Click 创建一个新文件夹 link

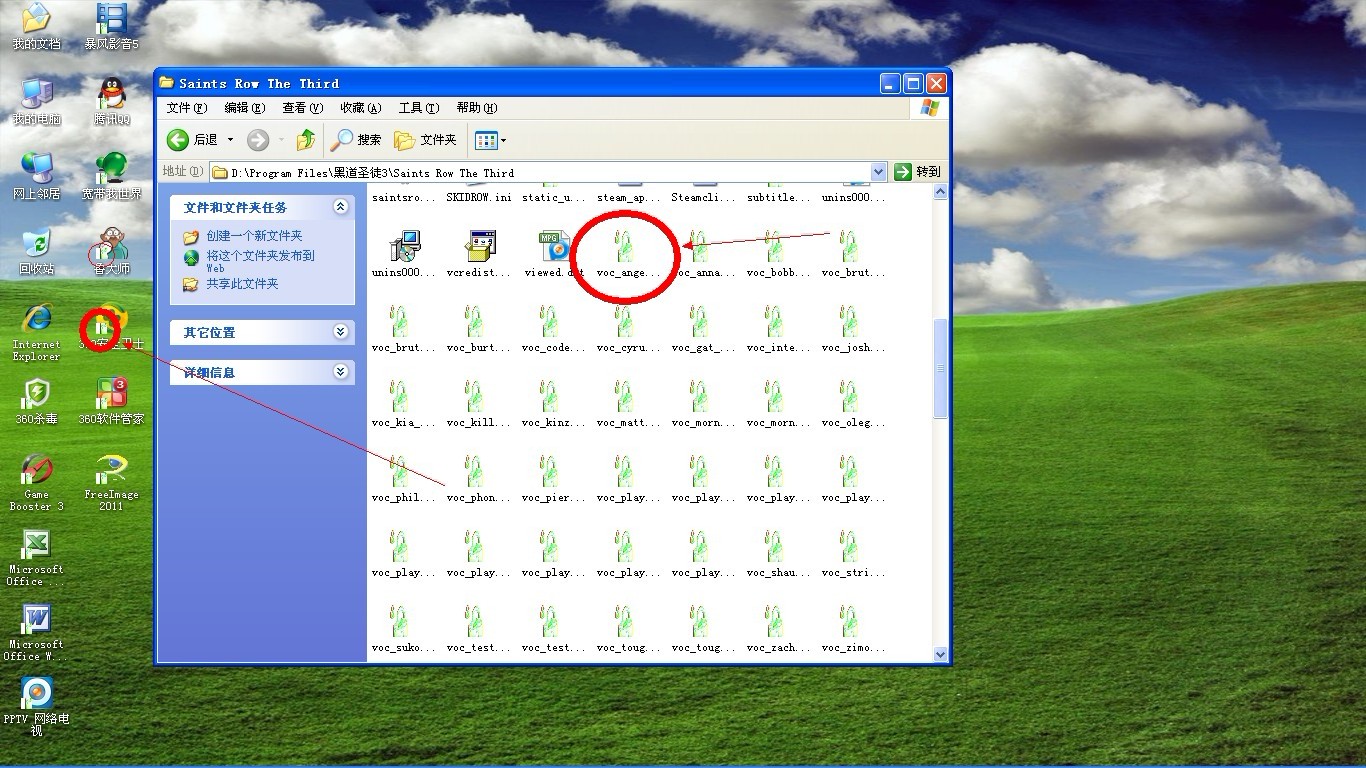254,236
